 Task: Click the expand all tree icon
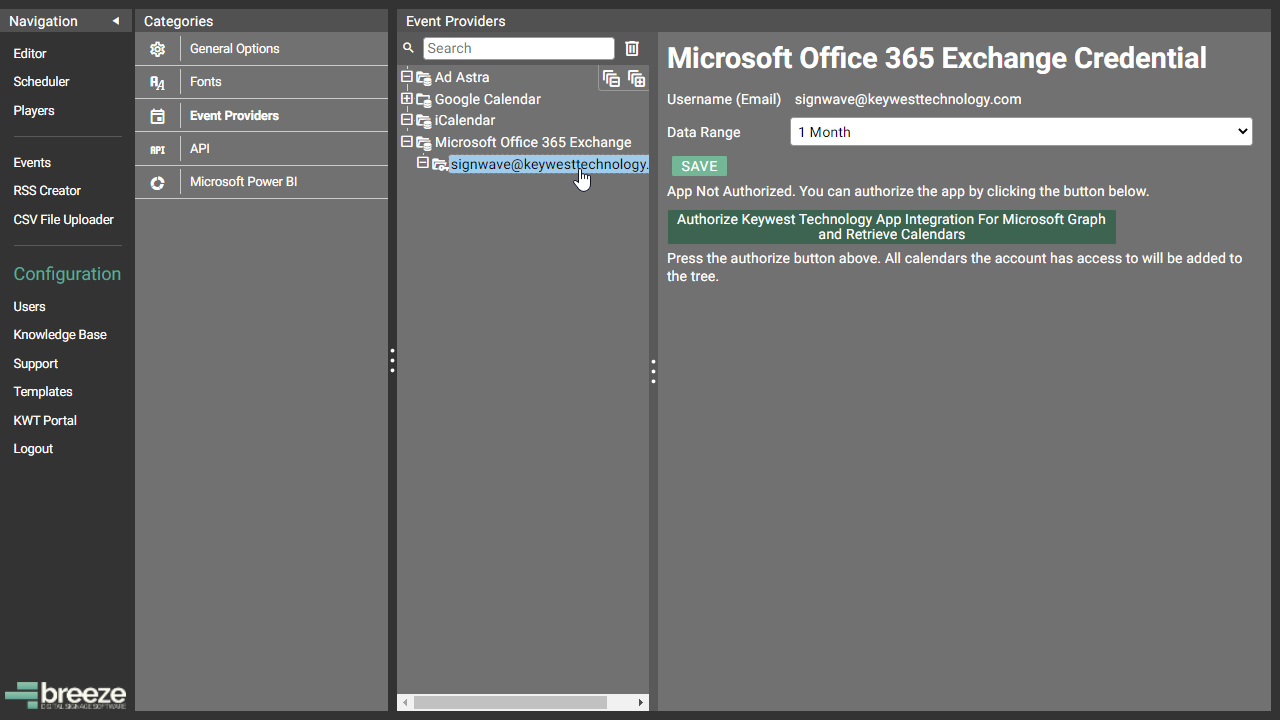click(637, 79)
